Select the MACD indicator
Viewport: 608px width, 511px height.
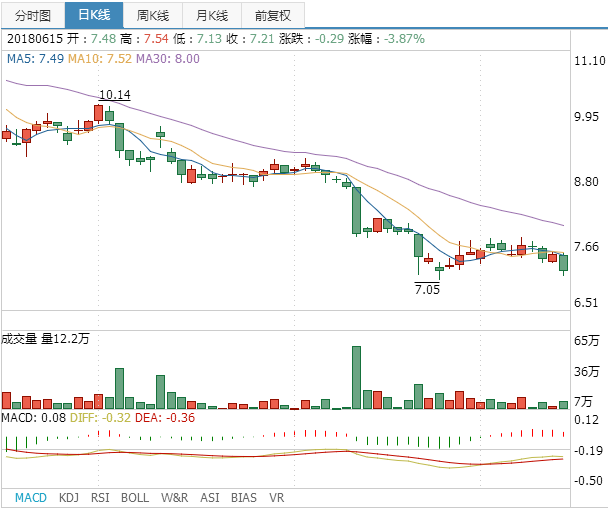pos(31,497)
